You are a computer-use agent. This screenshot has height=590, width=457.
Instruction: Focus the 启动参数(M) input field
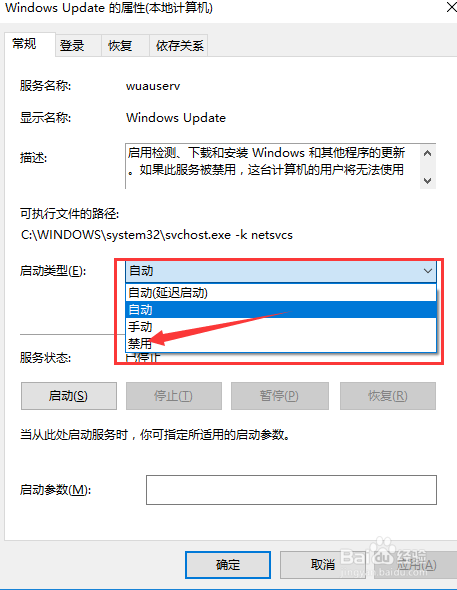[291, 490]
